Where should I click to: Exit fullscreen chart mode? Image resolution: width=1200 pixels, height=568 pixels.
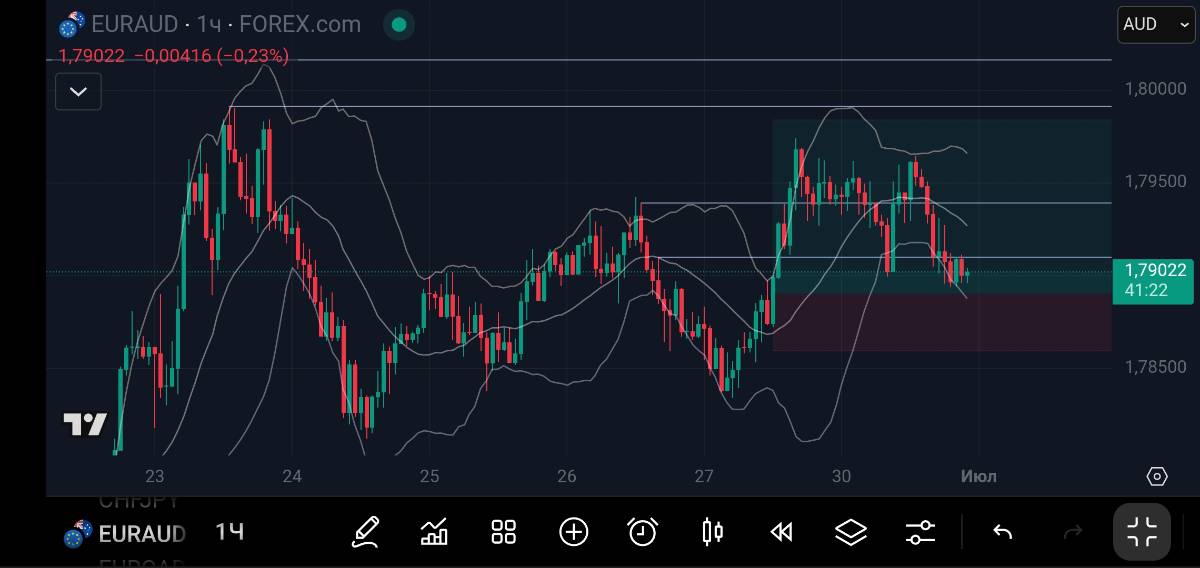click(1141, 531)
